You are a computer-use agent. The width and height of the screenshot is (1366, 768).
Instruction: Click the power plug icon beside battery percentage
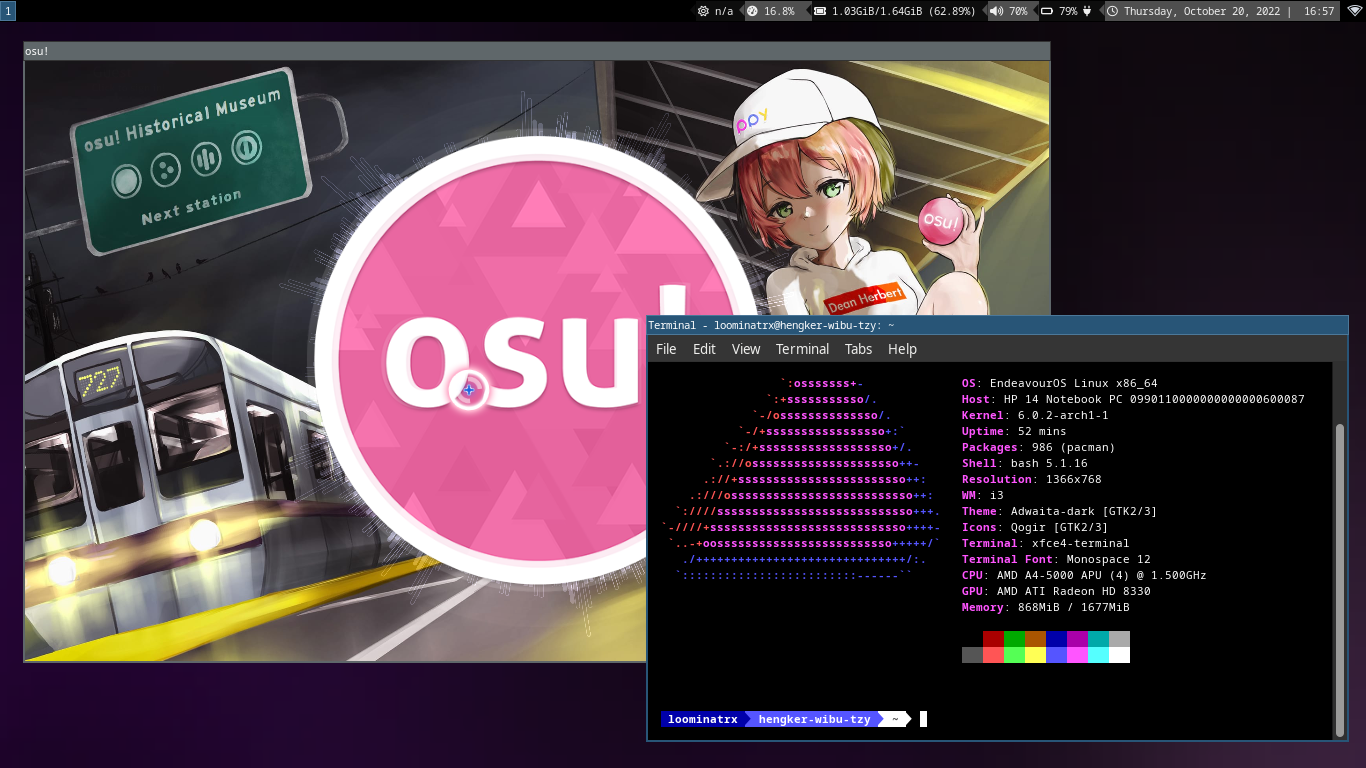tap(1087, 11)
